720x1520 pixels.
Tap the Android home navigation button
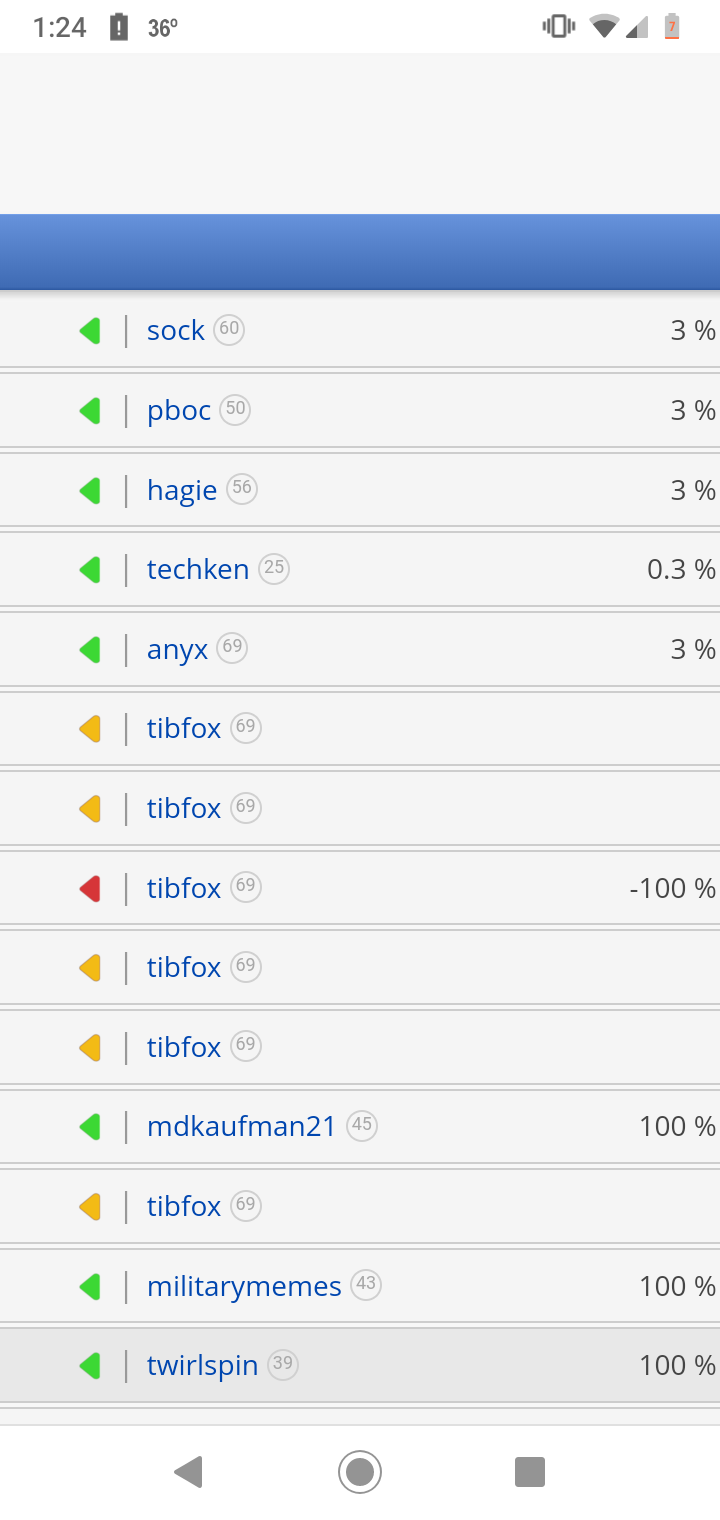click(x=360, y=1472)
